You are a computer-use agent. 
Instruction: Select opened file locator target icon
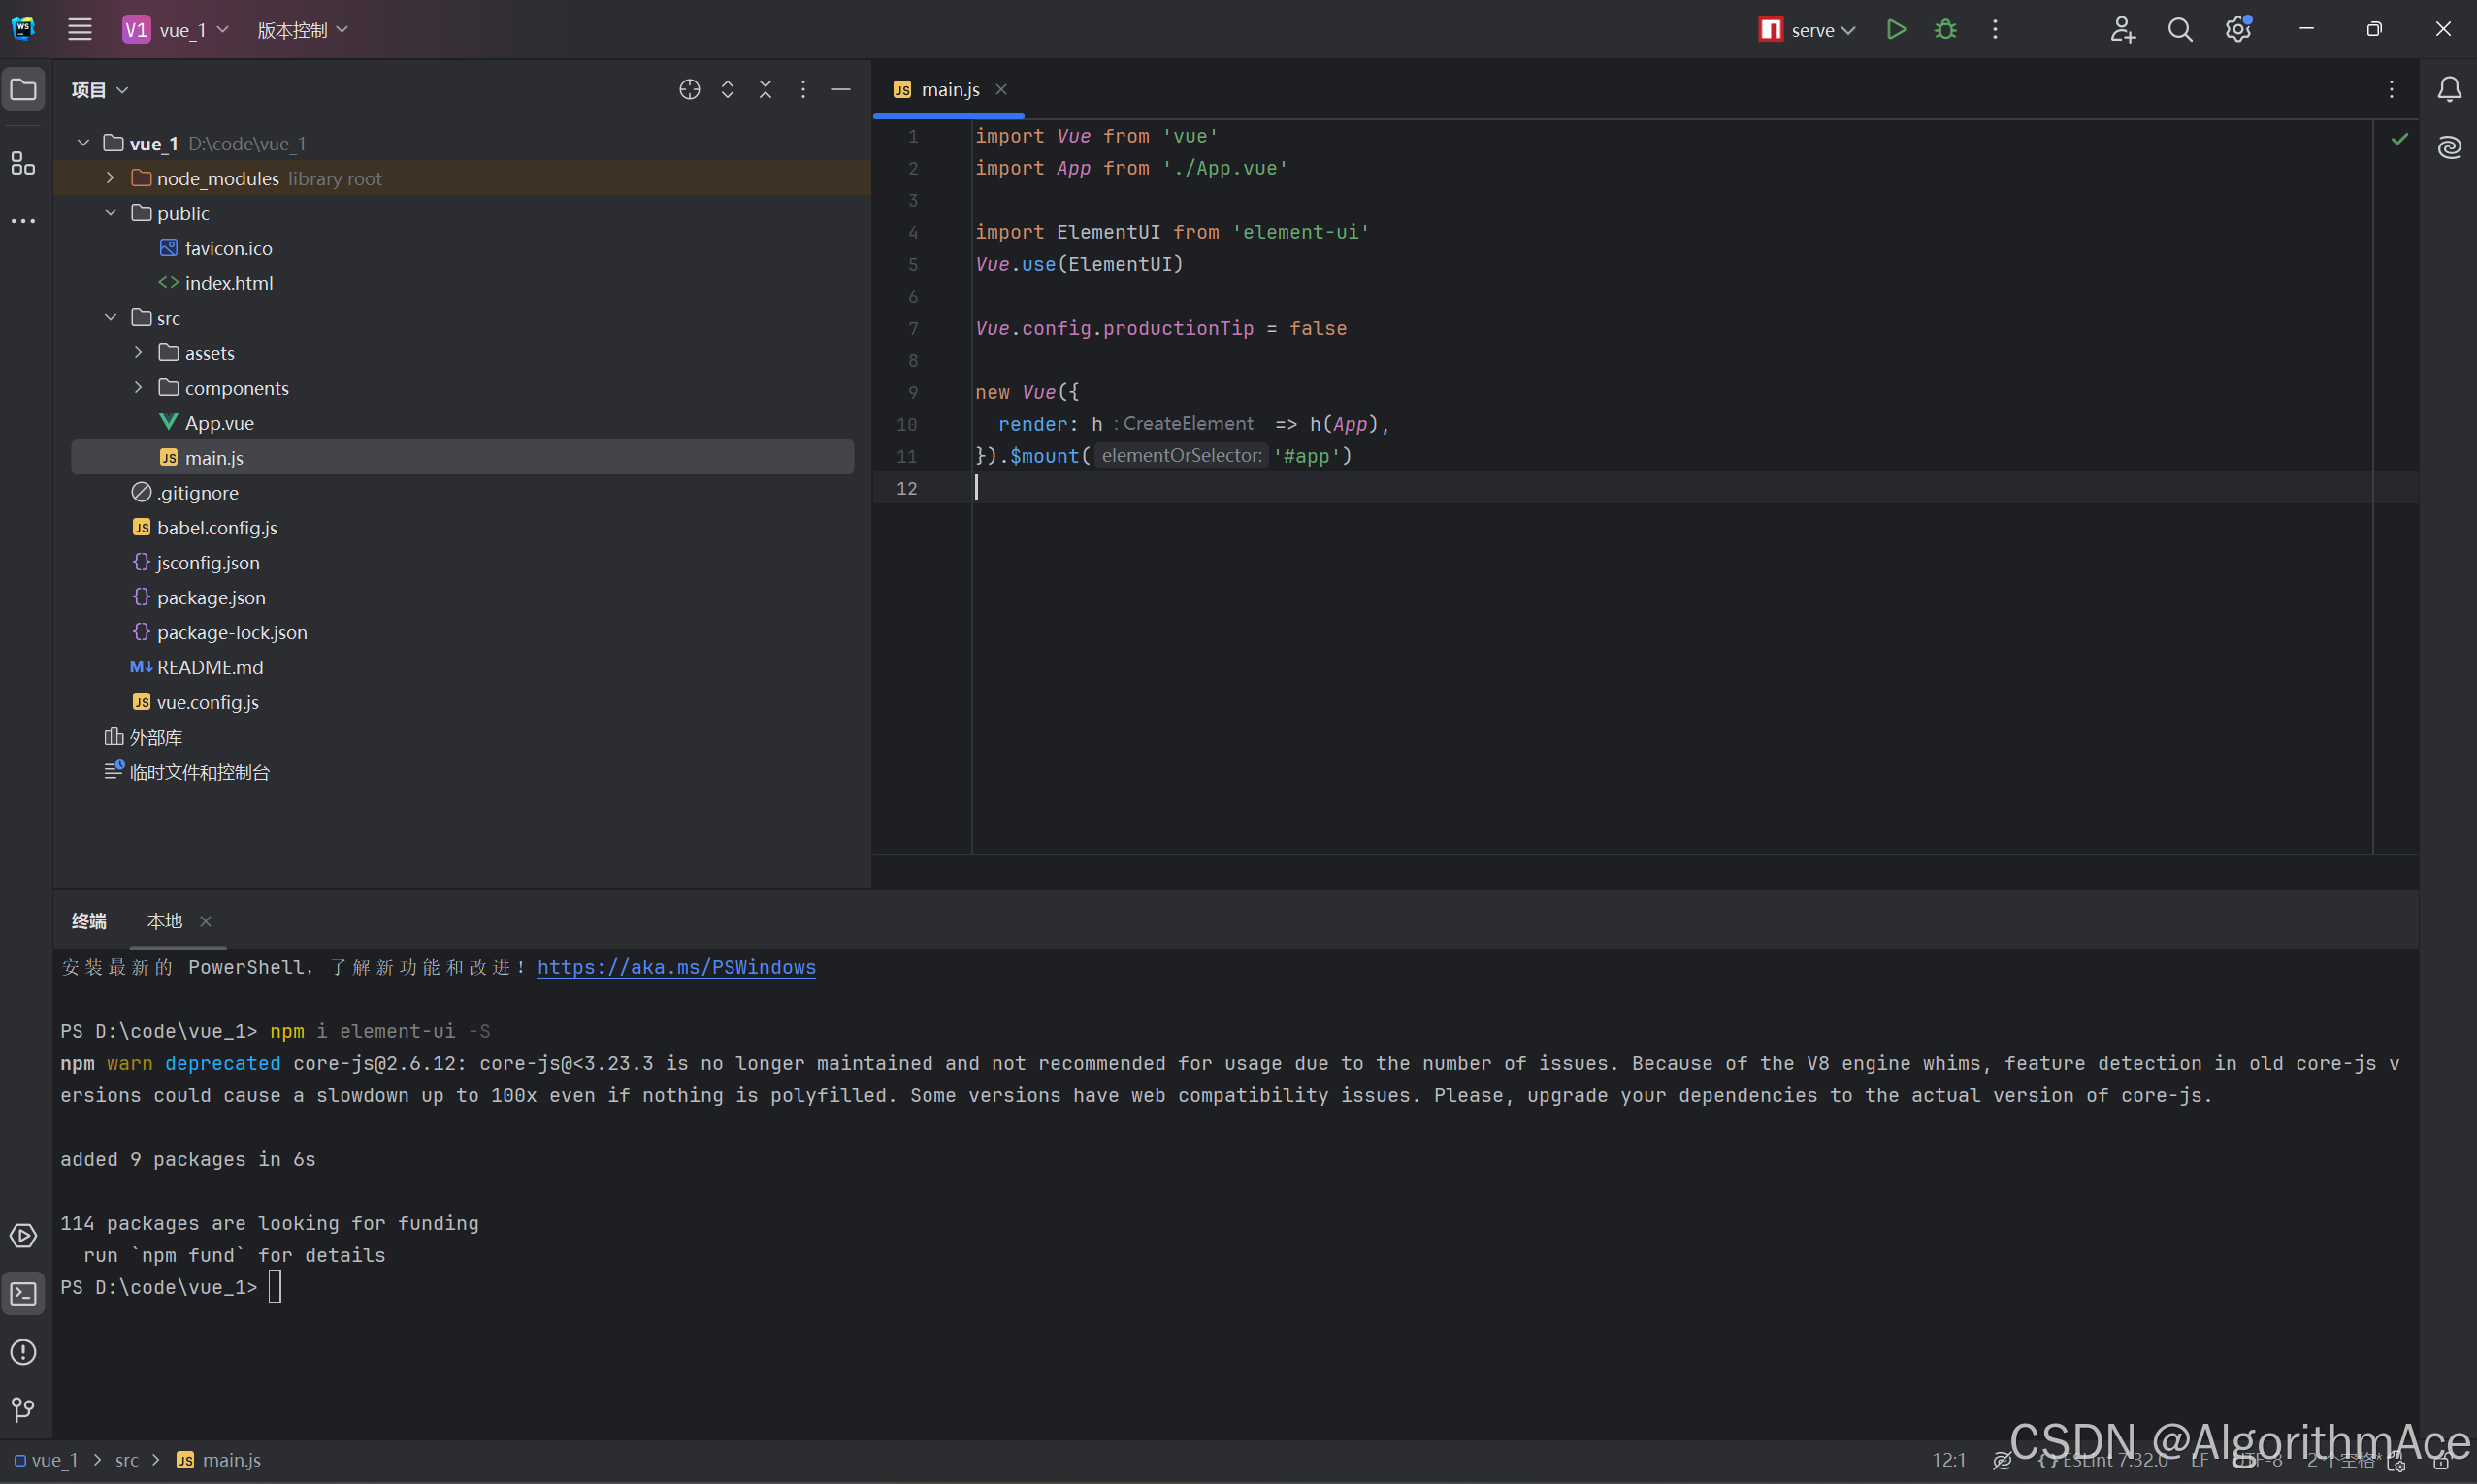pos(689,89)
